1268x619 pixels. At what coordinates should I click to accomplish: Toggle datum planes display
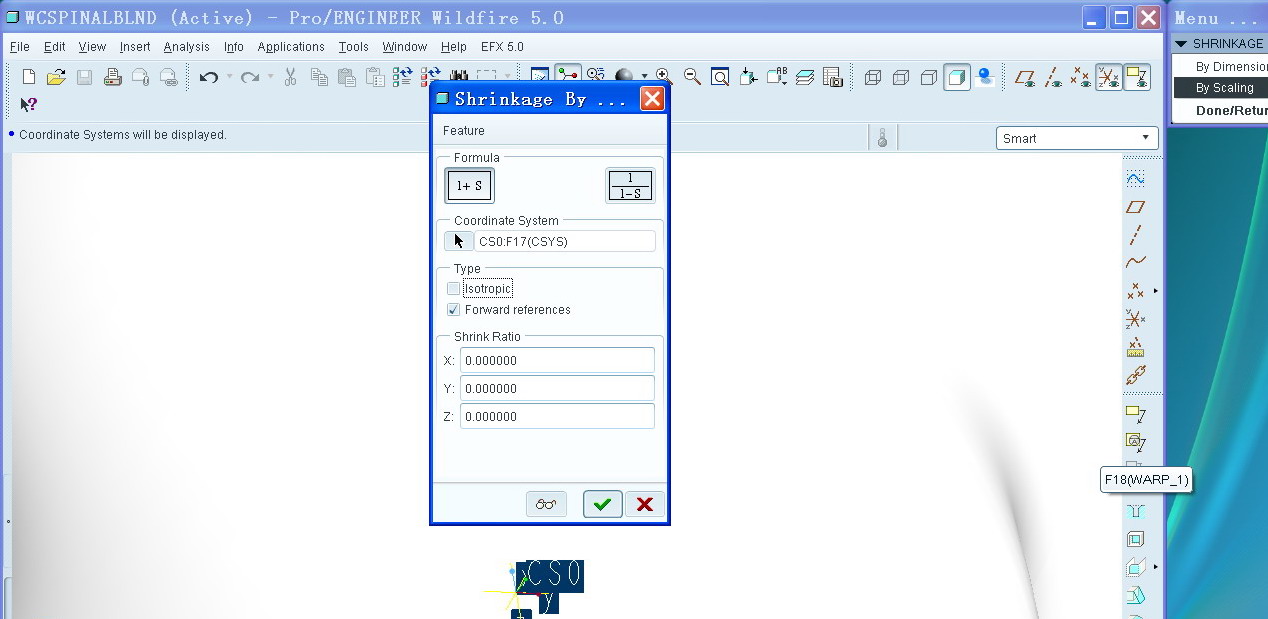(1025, 77)
